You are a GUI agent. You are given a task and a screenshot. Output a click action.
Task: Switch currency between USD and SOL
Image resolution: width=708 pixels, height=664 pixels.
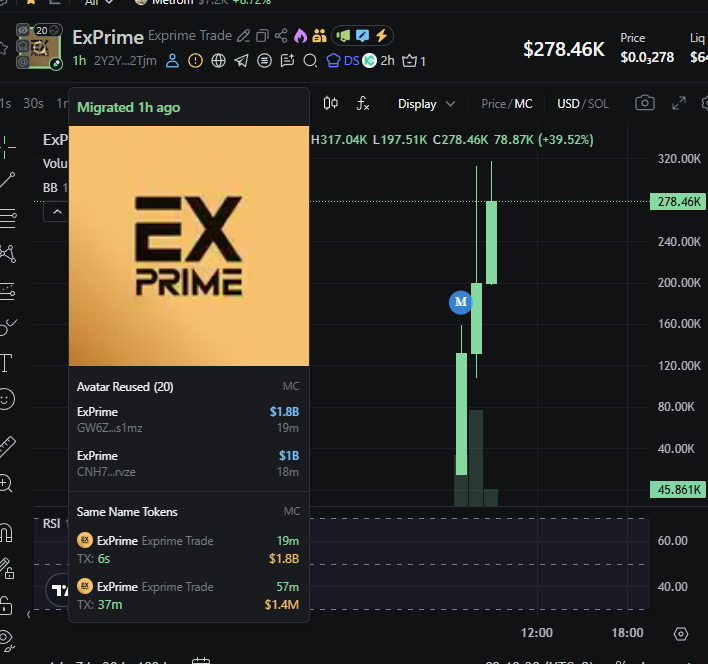[583, 104]
